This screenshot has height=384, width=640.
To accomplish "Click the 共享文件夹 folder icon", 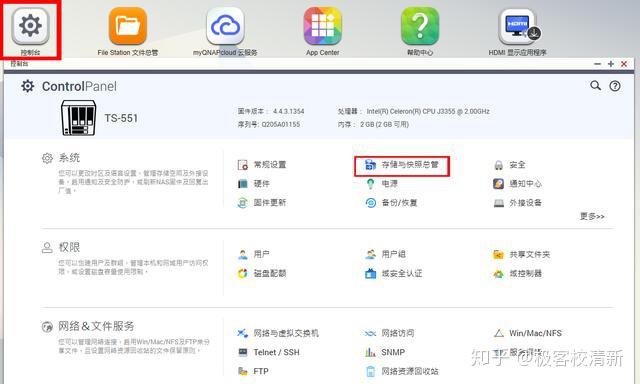I will coord(498,255).
